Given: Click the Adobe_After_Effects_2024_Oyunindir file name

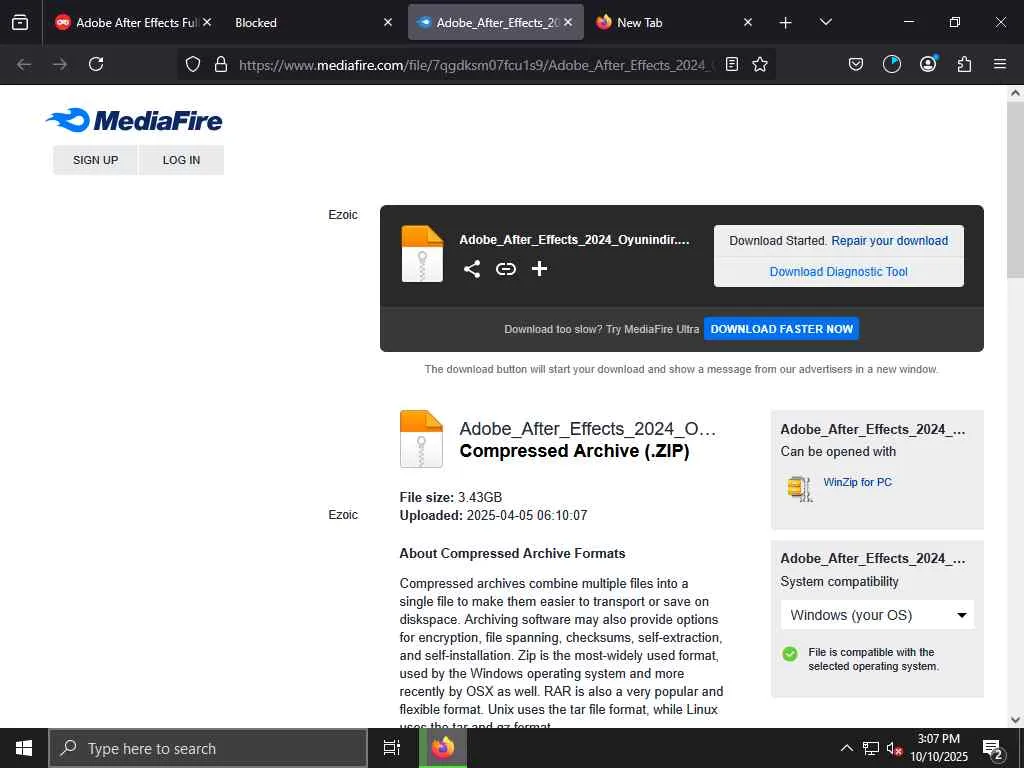Looking at the screenshot, I should pyautogui.click(x=574, y=240).
